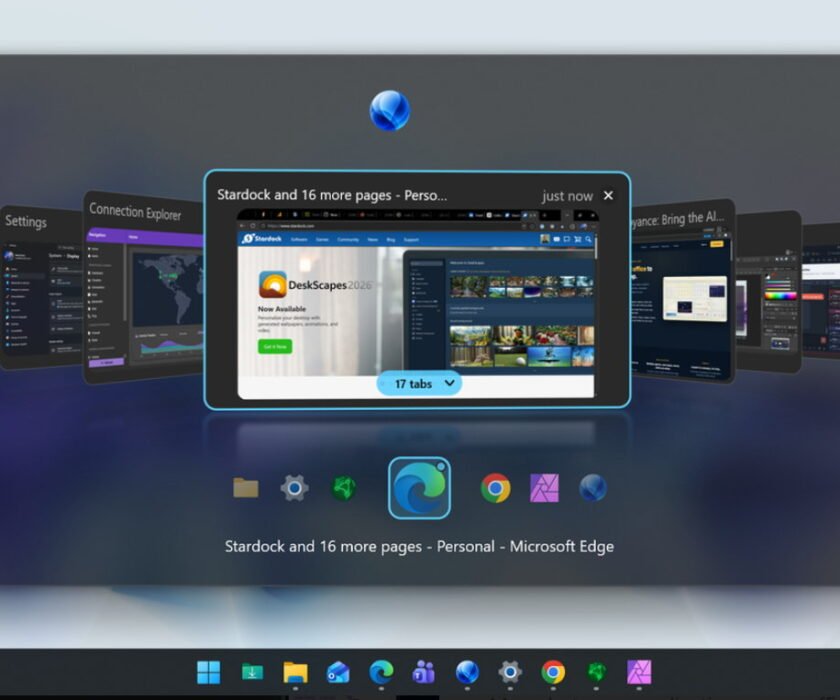
Task: Expand the 17 tabs dropdown
Action: [419, 383]
